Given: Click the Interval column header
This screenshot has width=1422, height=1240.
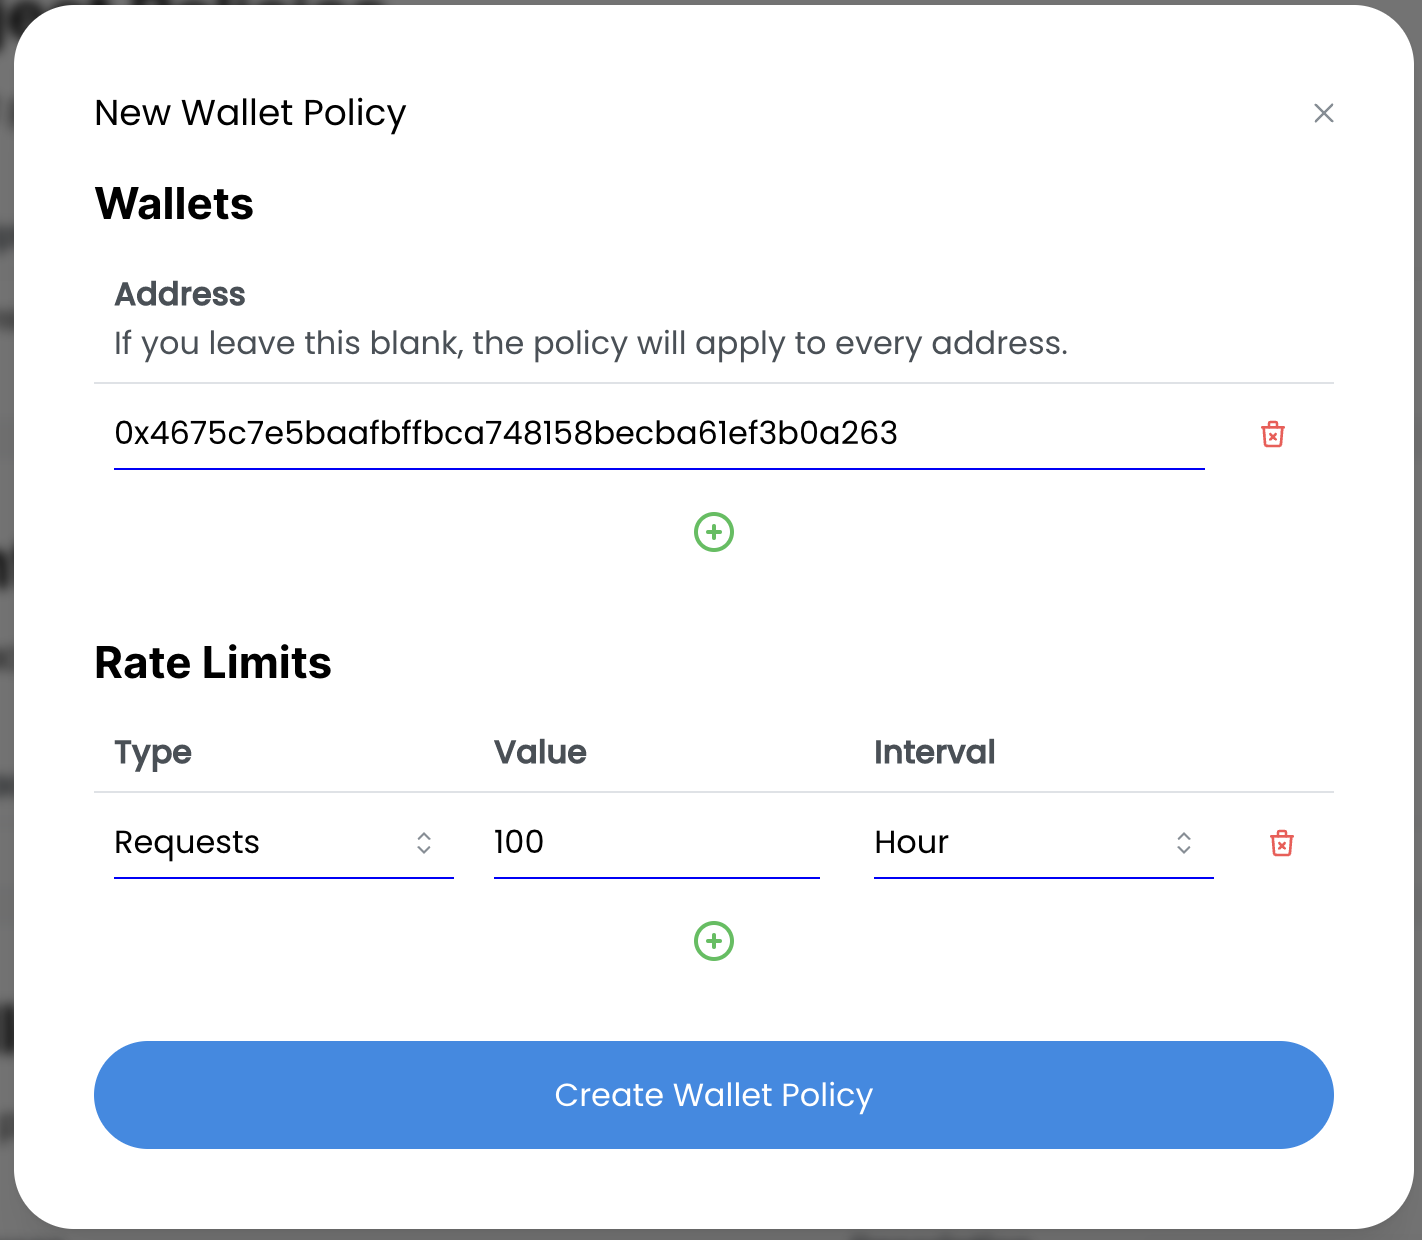Looking at the screenshot, I should point(934,752).
